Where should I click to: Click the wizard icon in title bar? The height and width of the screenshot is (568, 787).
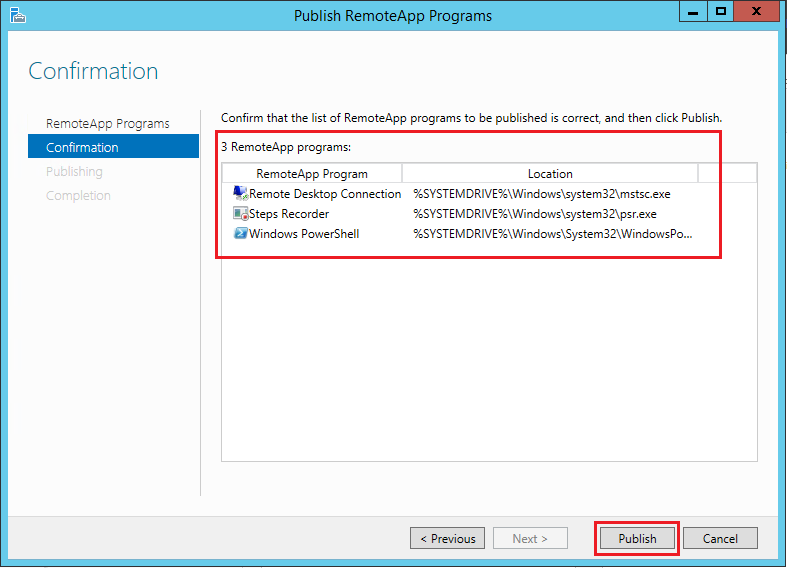tap(18, 15)
